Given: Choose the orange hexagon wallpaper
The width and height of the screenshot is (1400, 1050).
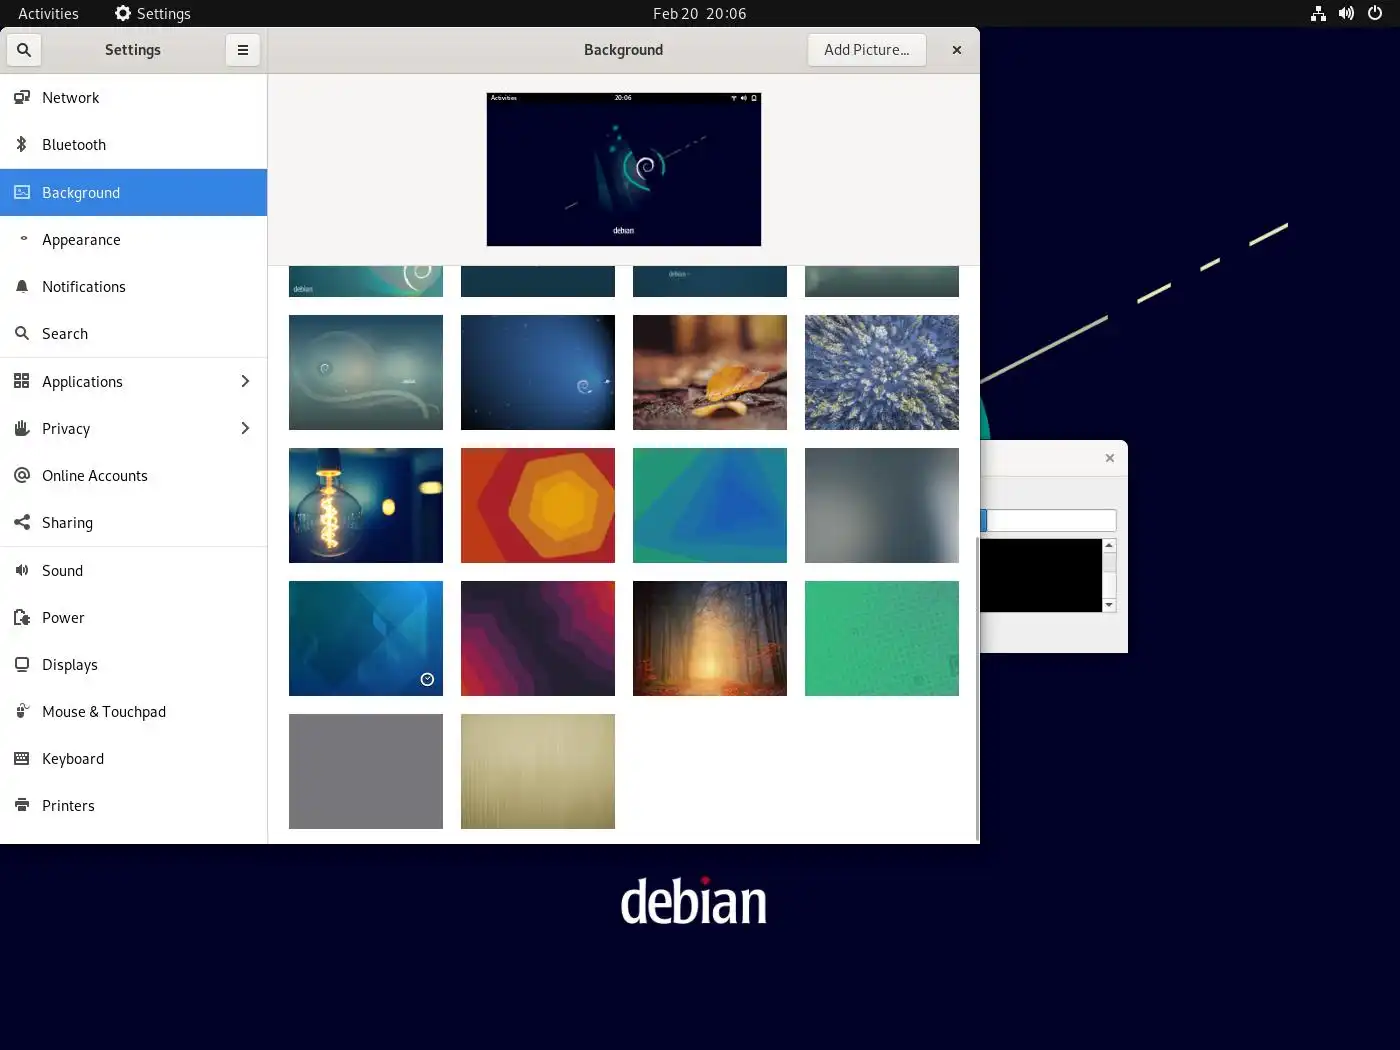Looking at the screenshot, I should click(x=538, y=505).
